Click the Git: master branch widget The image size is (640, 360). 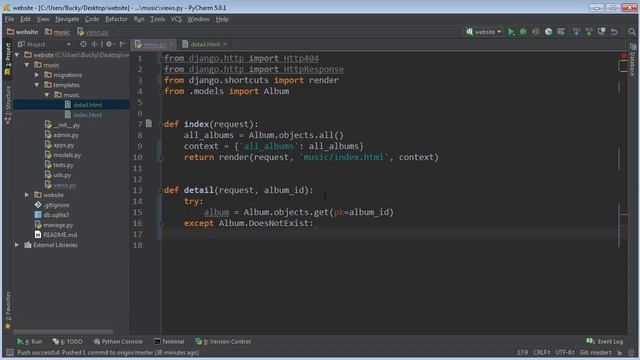[596, 352]
